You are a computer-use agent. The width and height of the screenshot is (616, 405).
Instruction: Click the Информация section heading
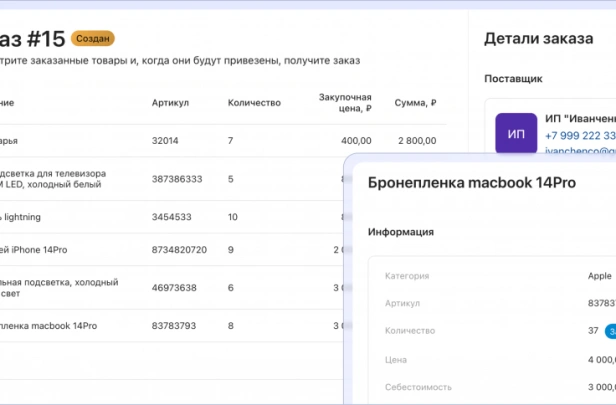tap(401, 232)
